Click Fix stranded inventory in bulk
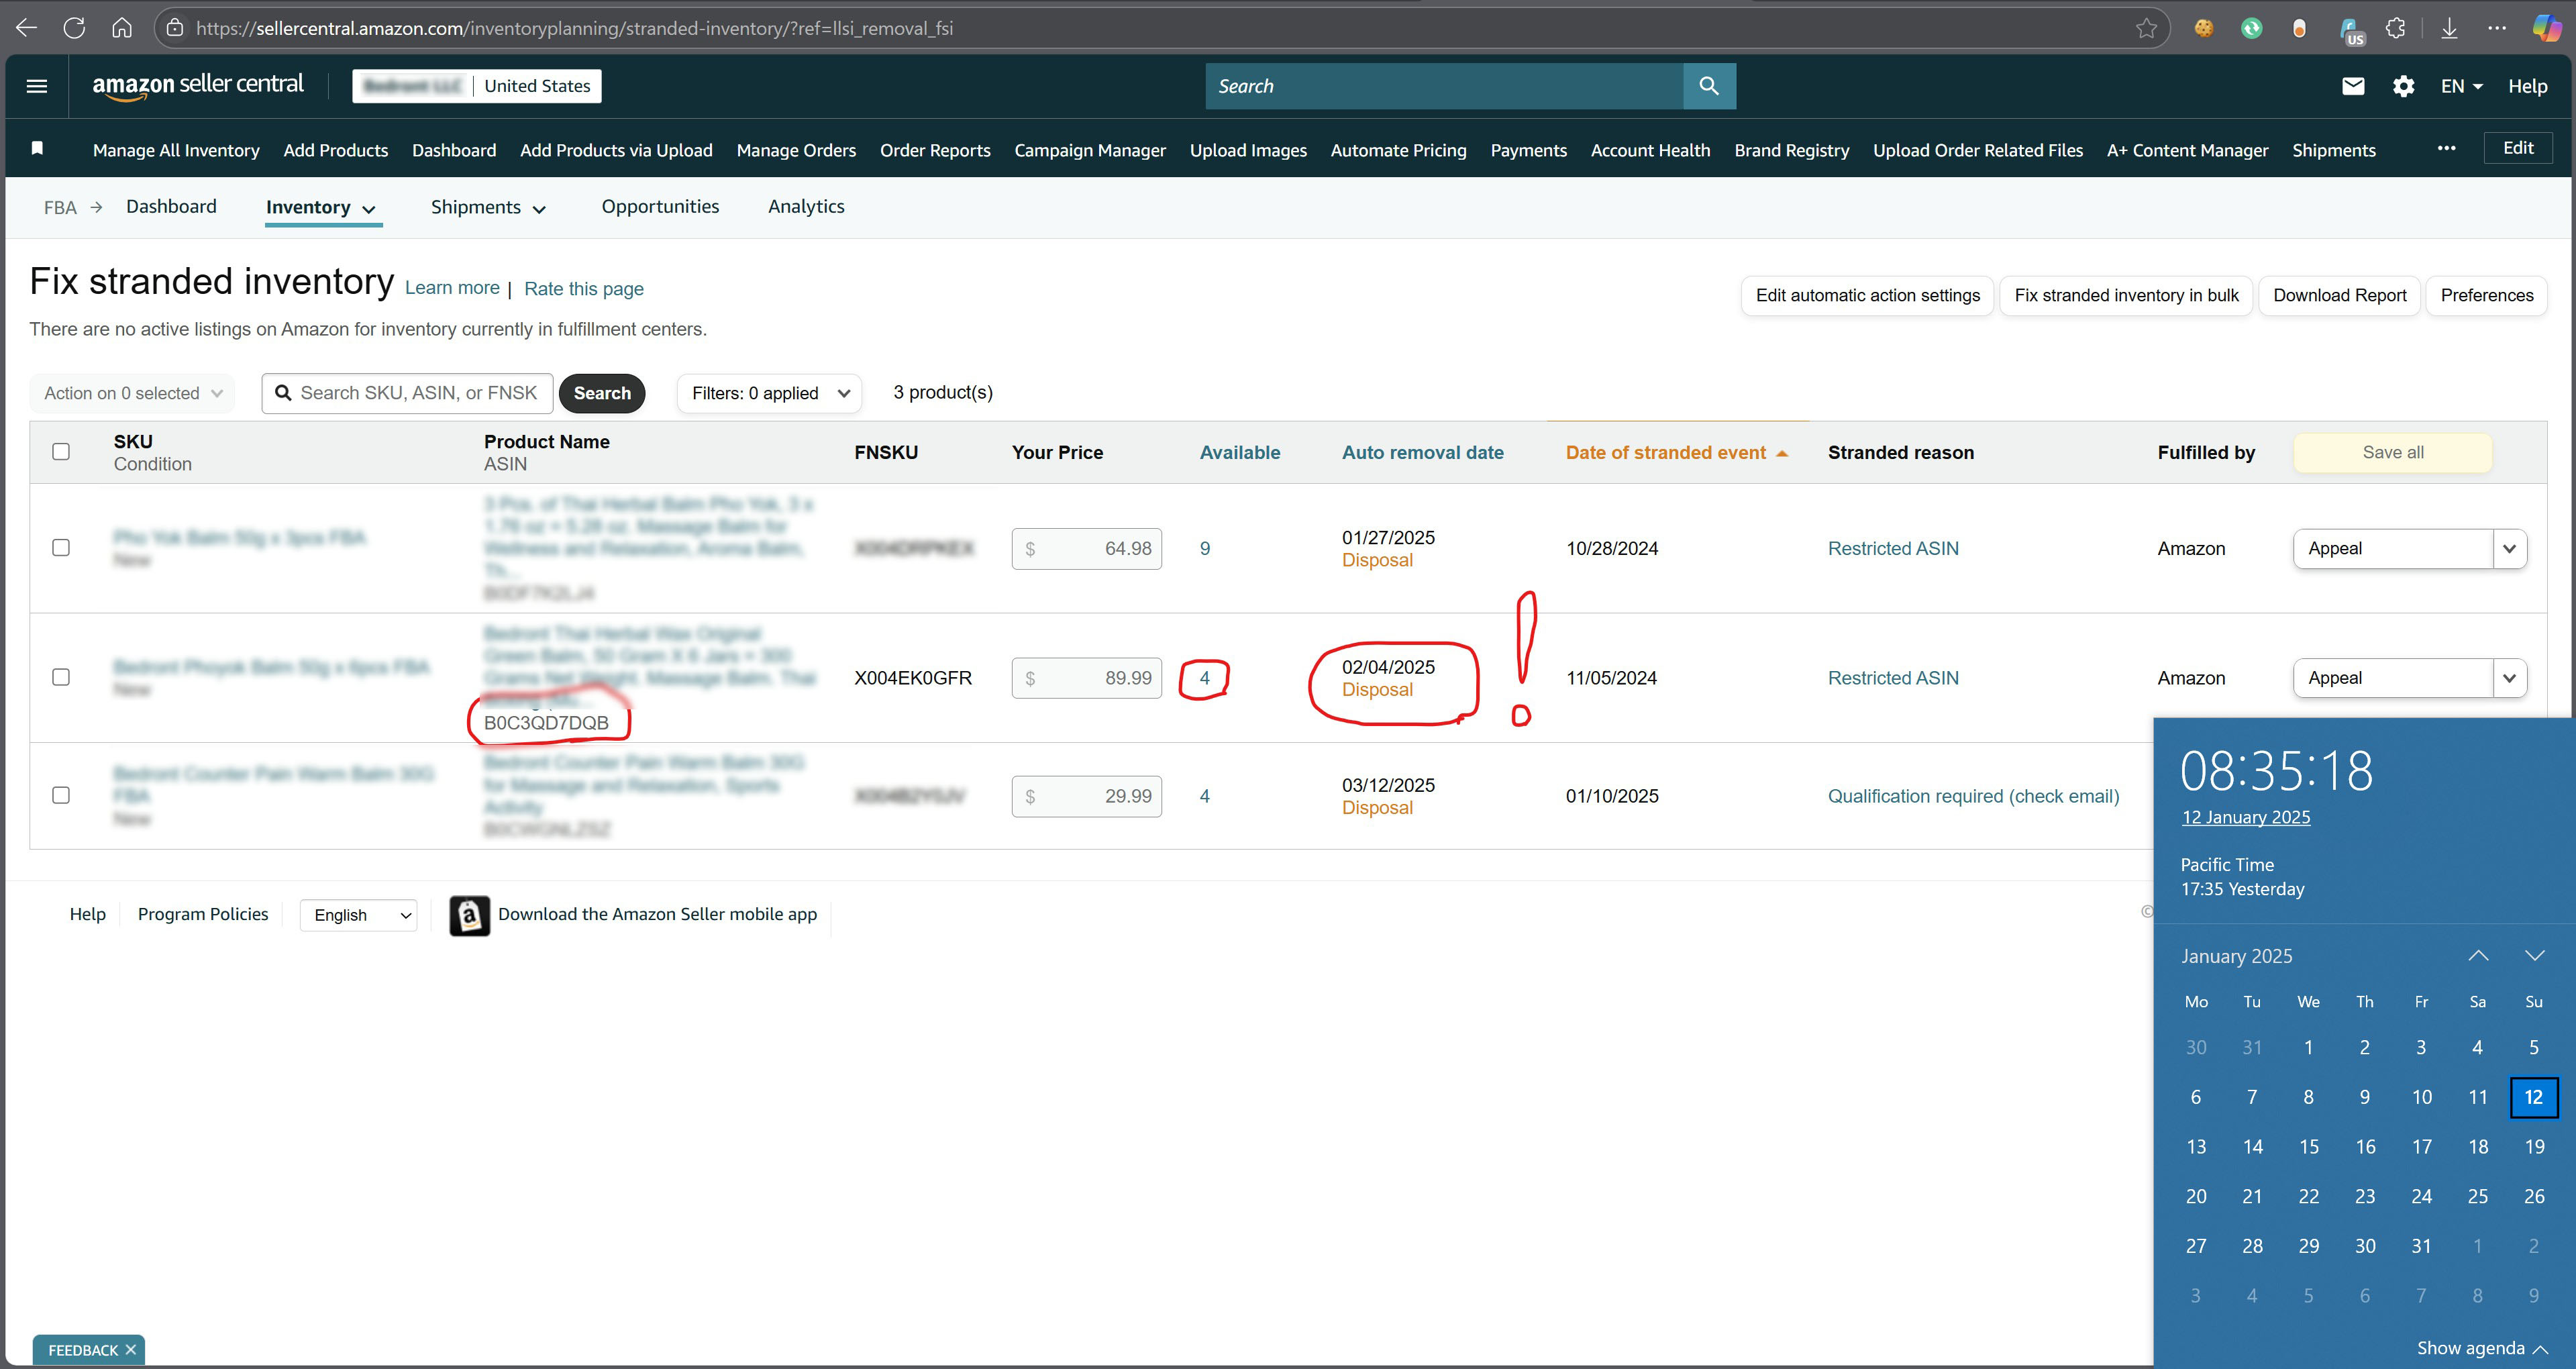 point(2126,295)
